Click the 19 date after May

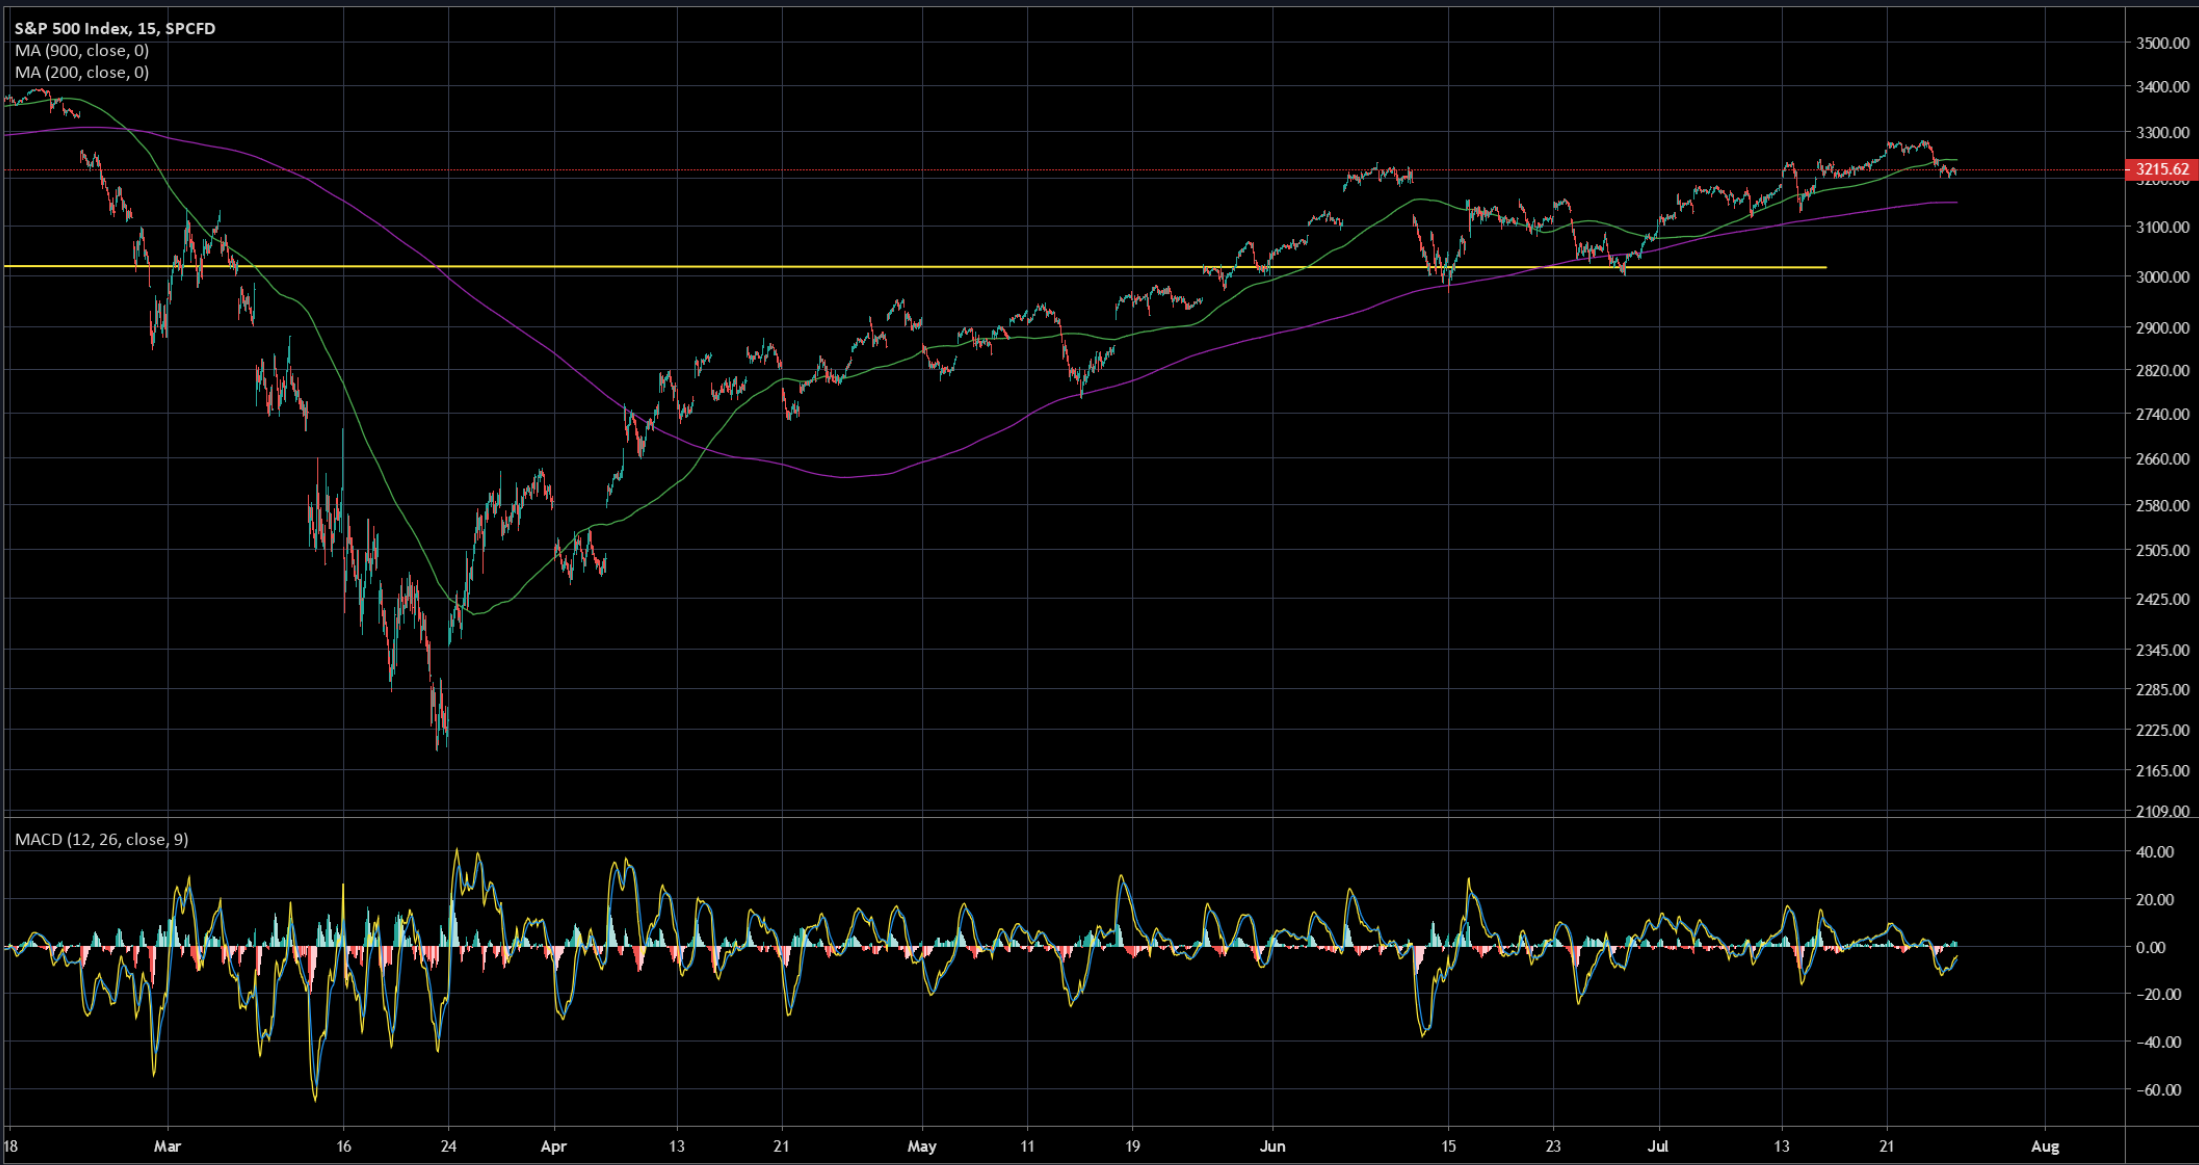point(1132,1146)
